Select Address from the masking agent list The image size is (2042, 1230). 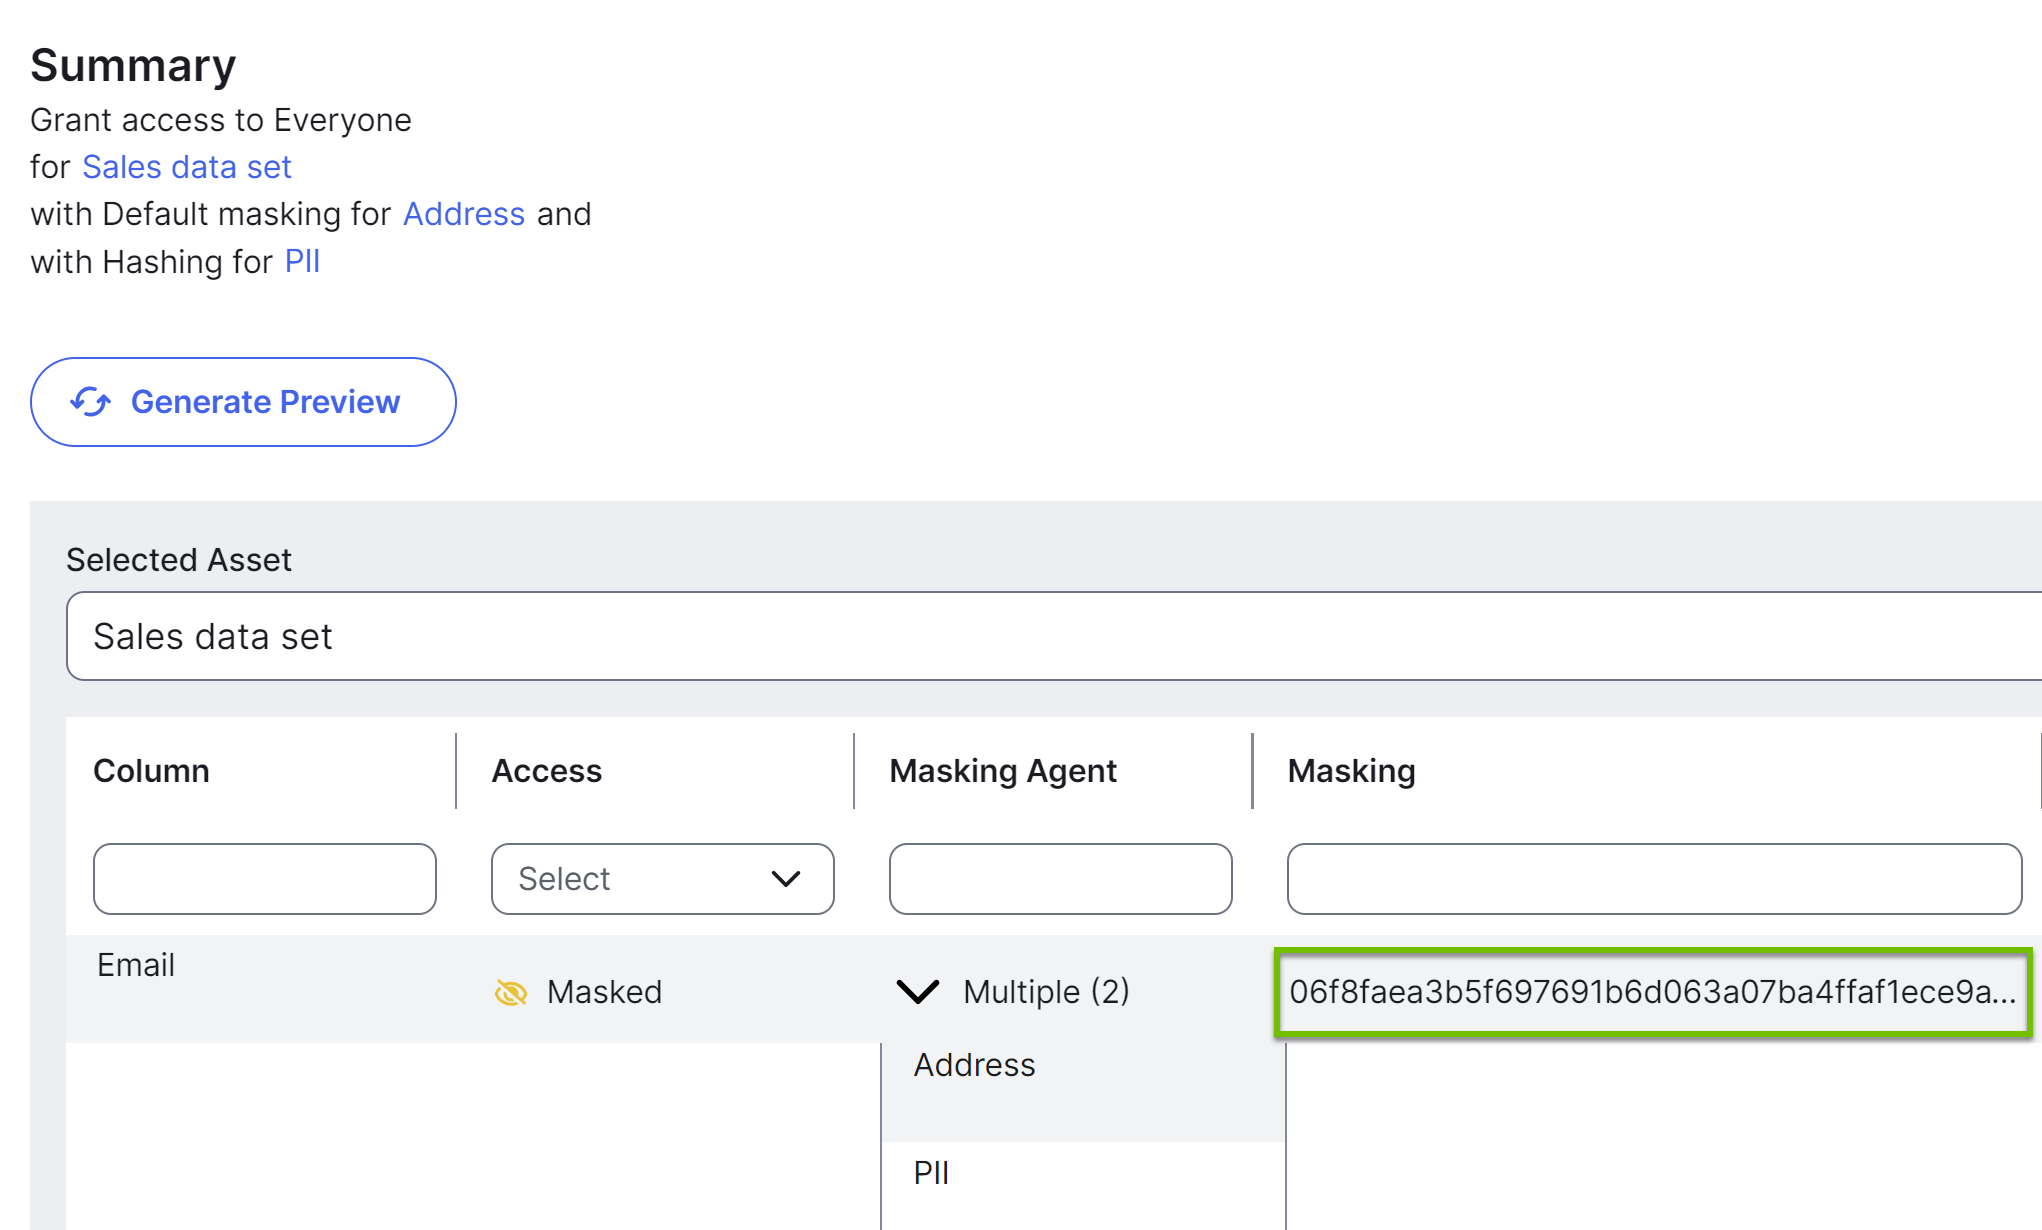pos(973,1064)
